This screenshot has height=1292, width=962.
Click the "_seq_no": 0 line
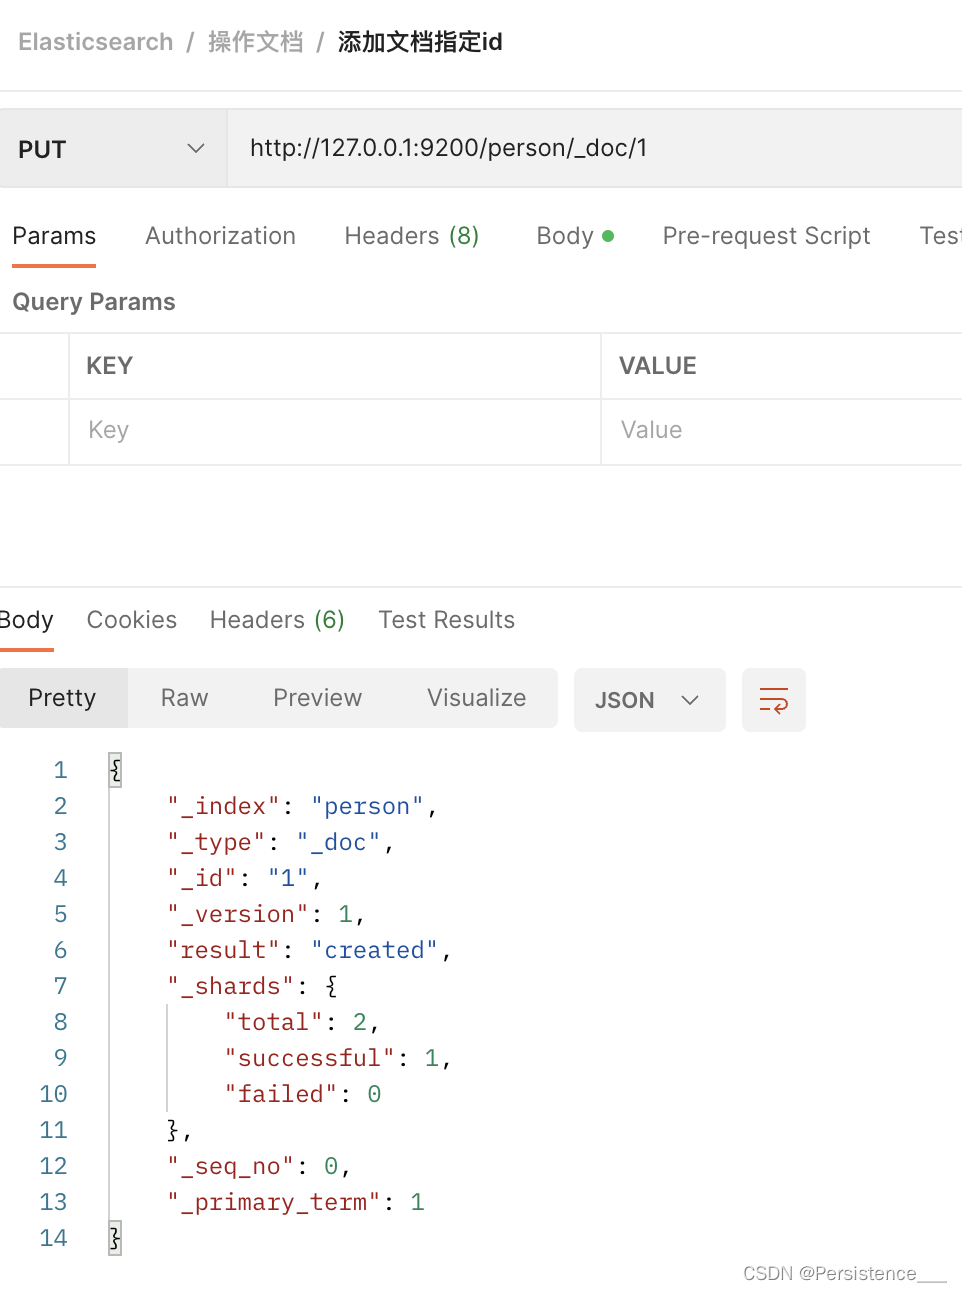(x=259, y=1166)
